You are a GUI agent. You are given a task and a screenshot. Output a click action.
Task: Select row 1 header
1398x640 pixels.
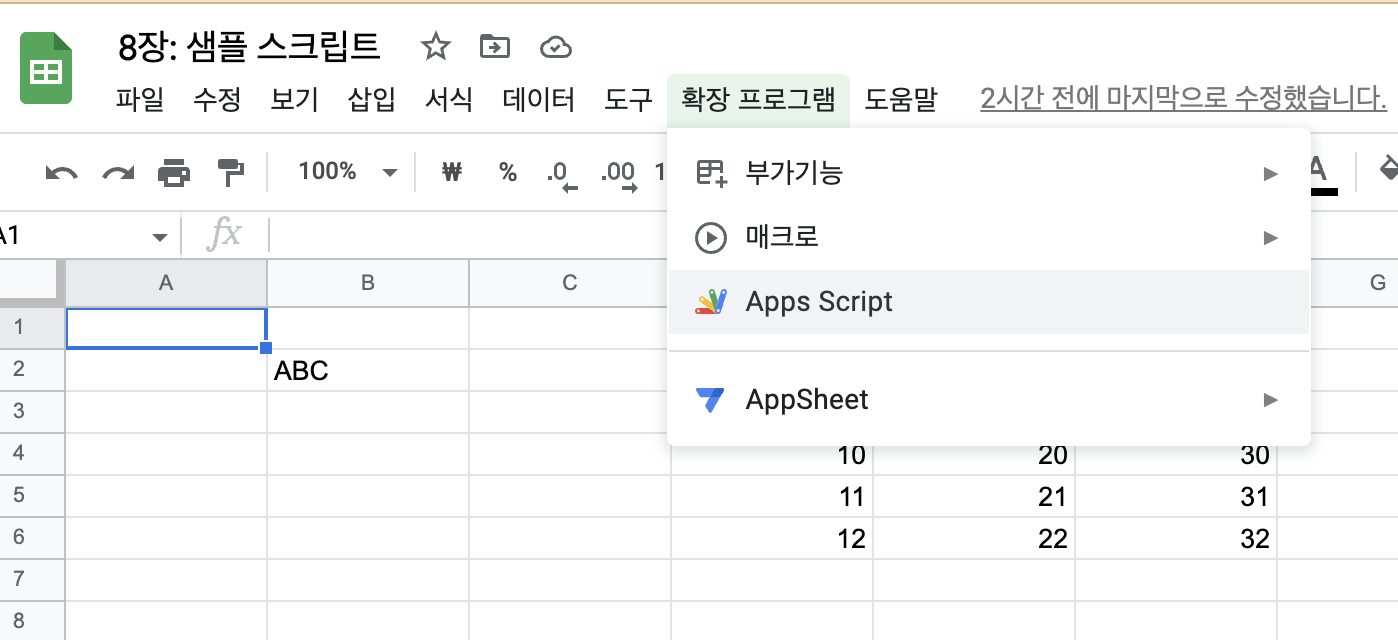(x=32, y=327)
